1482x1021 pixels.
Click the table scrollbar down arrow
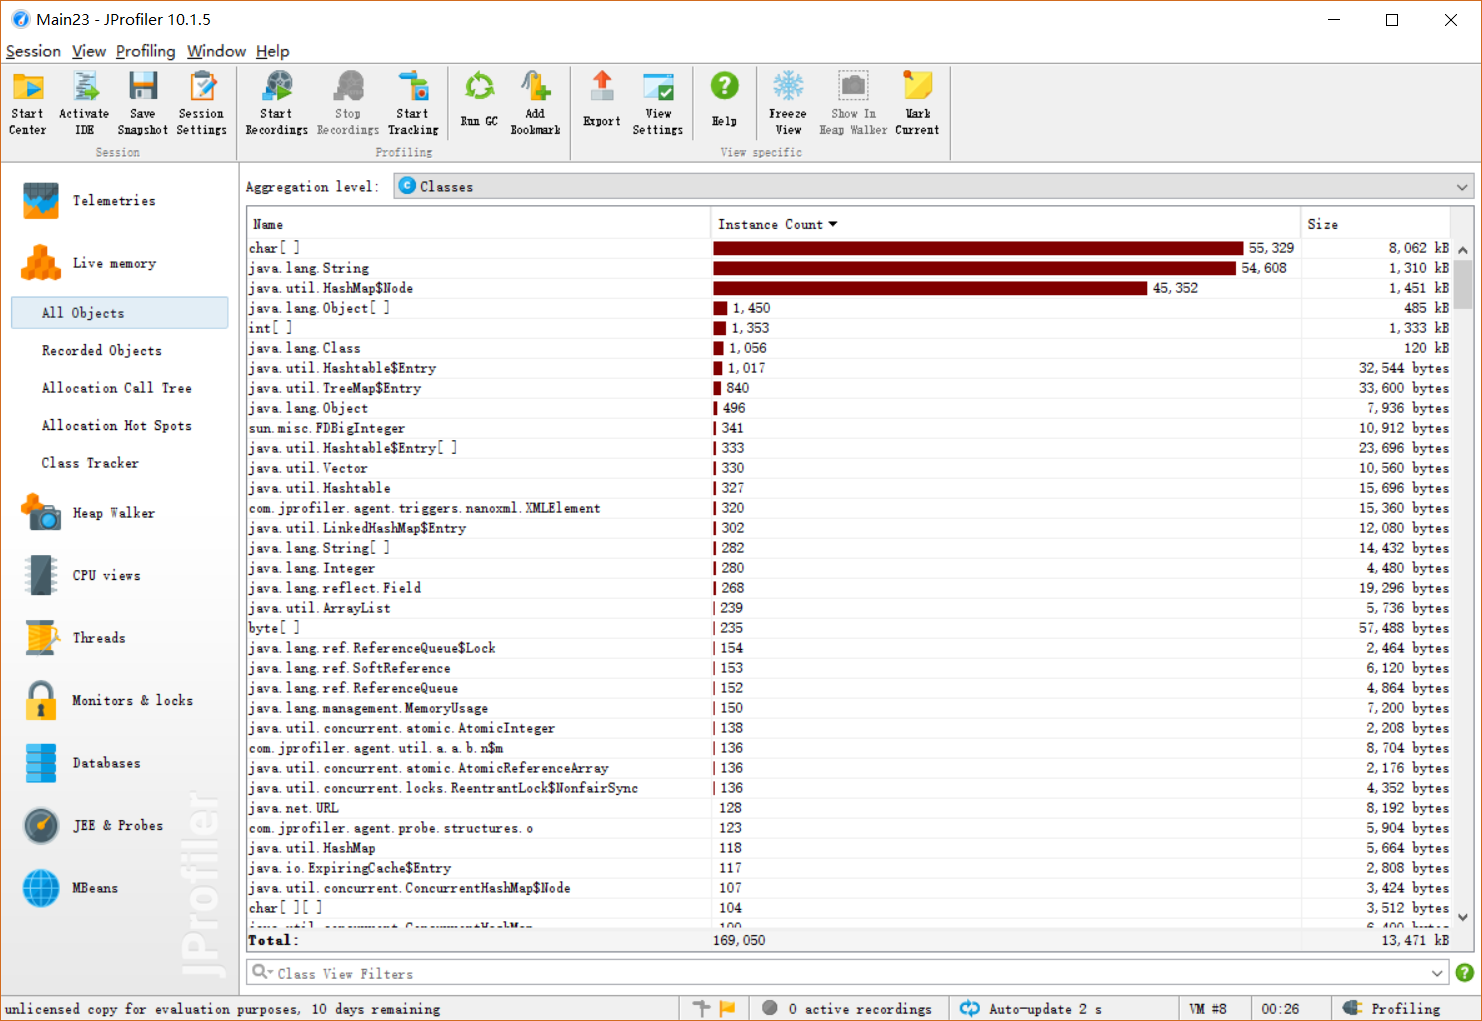pyautogui.click(x=1462, y=917)
